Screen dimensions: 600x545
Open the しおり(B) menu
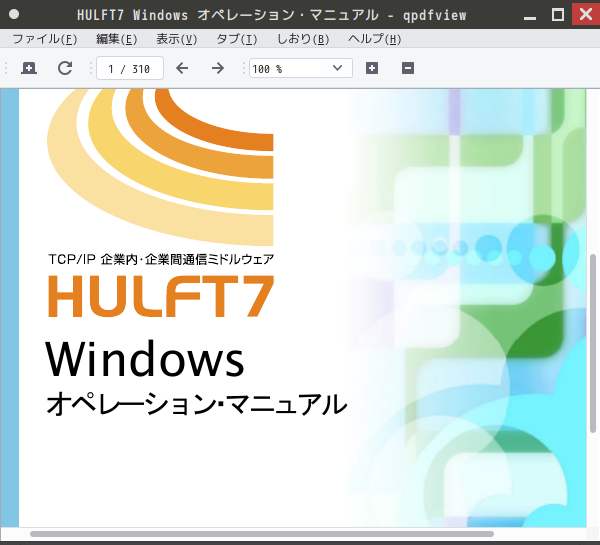[x=302, y=39]
